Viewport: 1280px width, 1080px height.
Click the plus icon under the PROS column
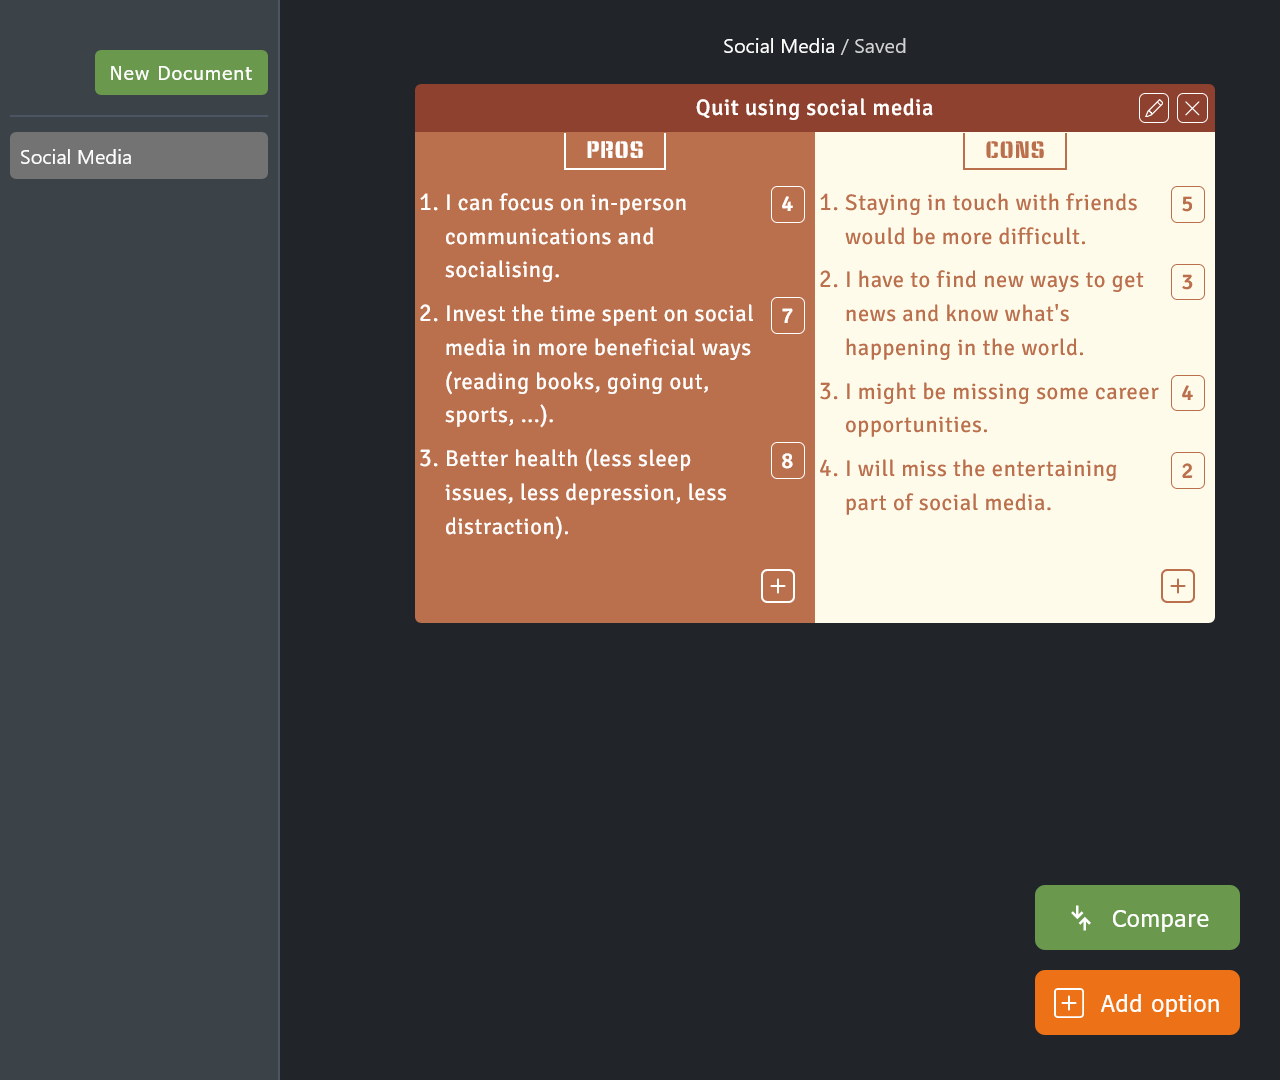click(x=777, y=585)
